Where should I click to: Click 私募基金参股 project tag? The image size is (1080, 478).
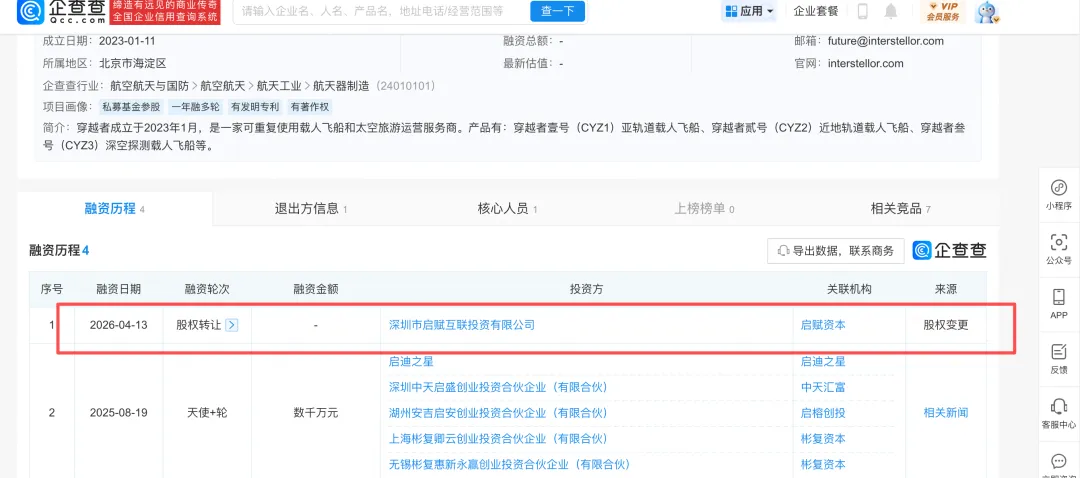click(x=131, y=107)
